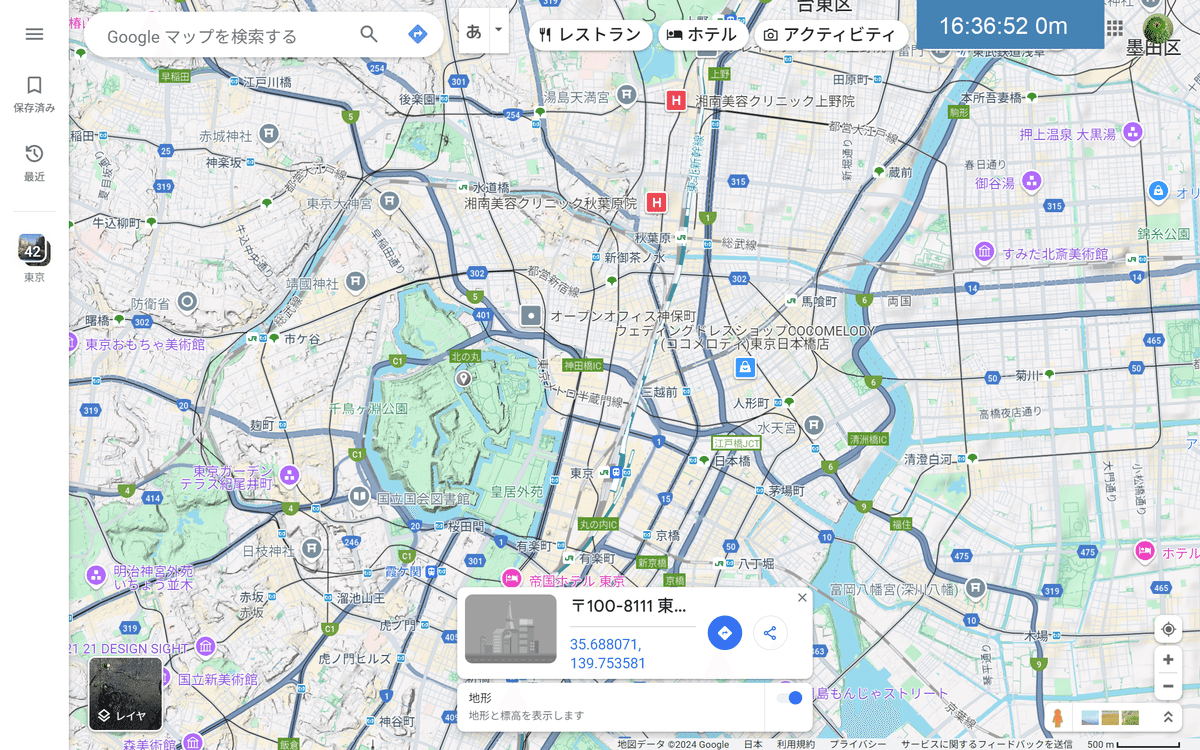Click the 東京大神宮 shrine marker
The height and width of the screenshot is (750, 1200).
390,201
